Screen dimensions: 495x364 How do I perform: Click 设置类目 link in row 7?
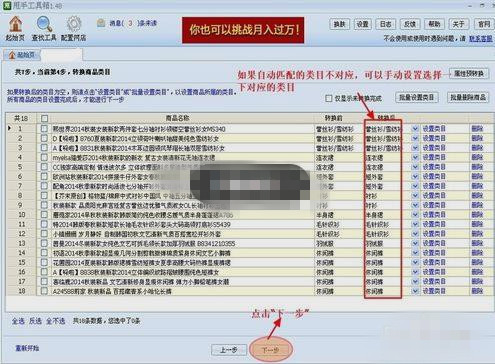click(x=434, y=186)
